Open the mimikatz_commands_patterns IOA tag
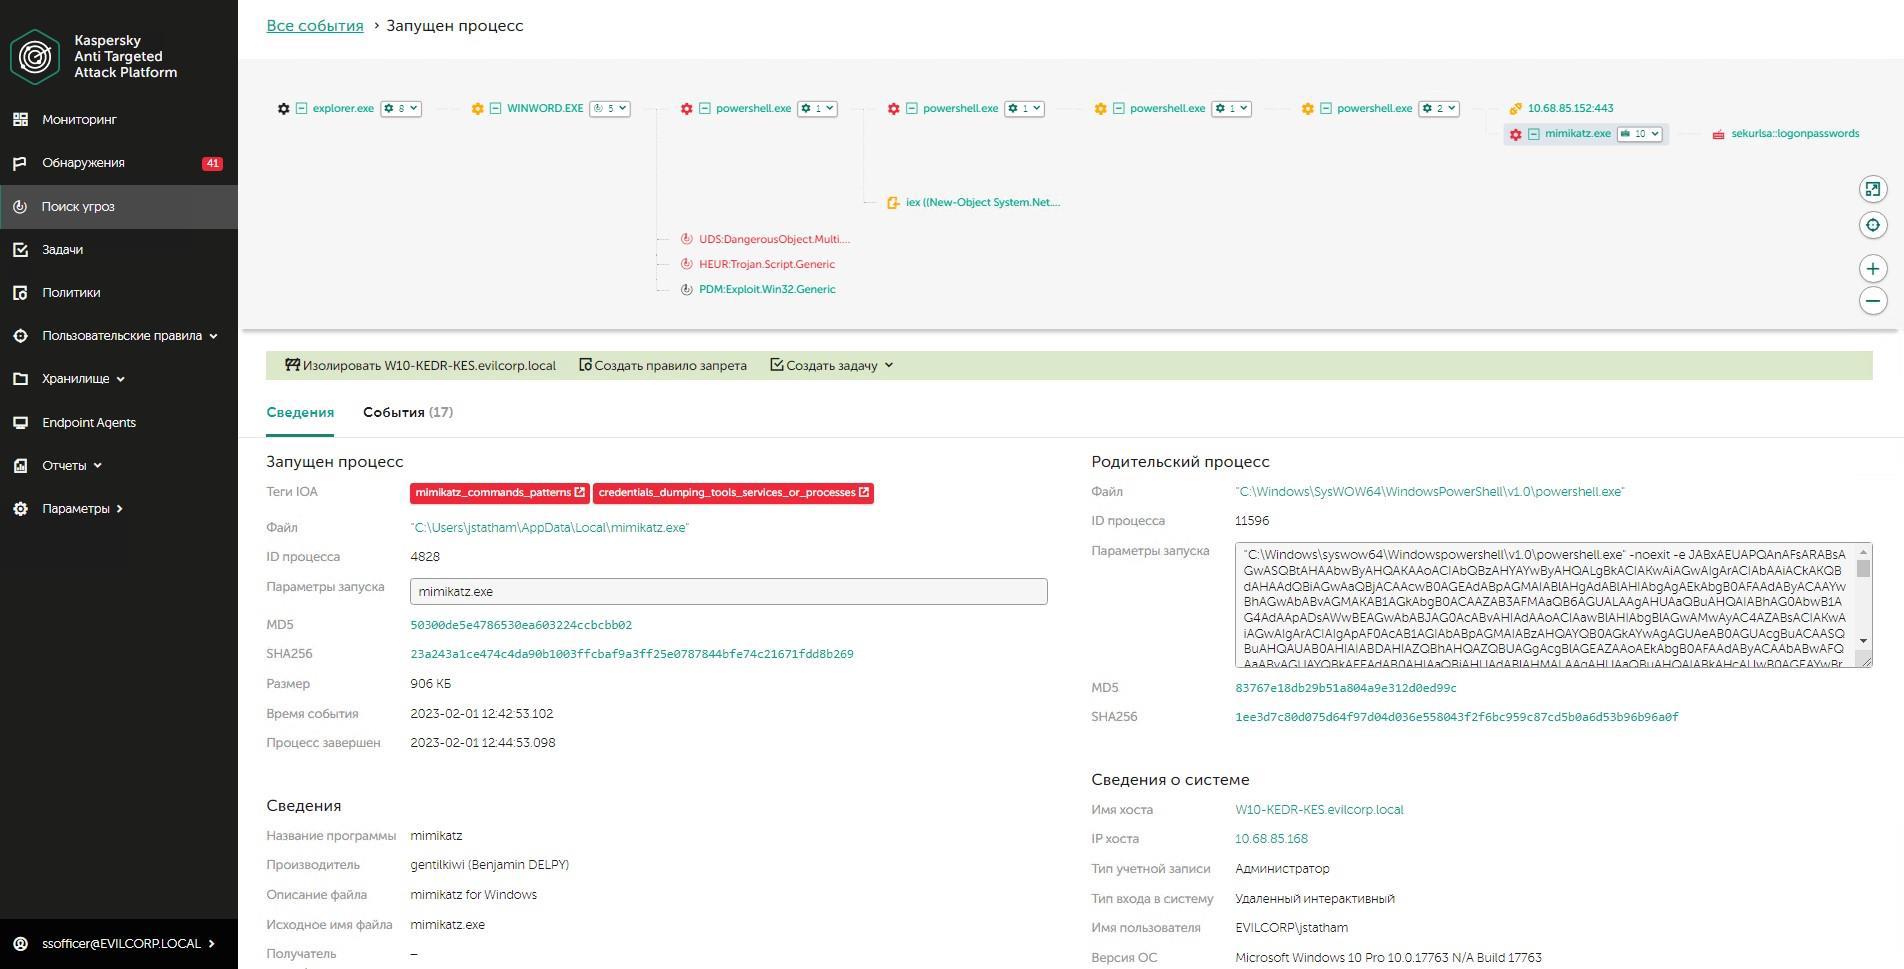 (500, 493)
